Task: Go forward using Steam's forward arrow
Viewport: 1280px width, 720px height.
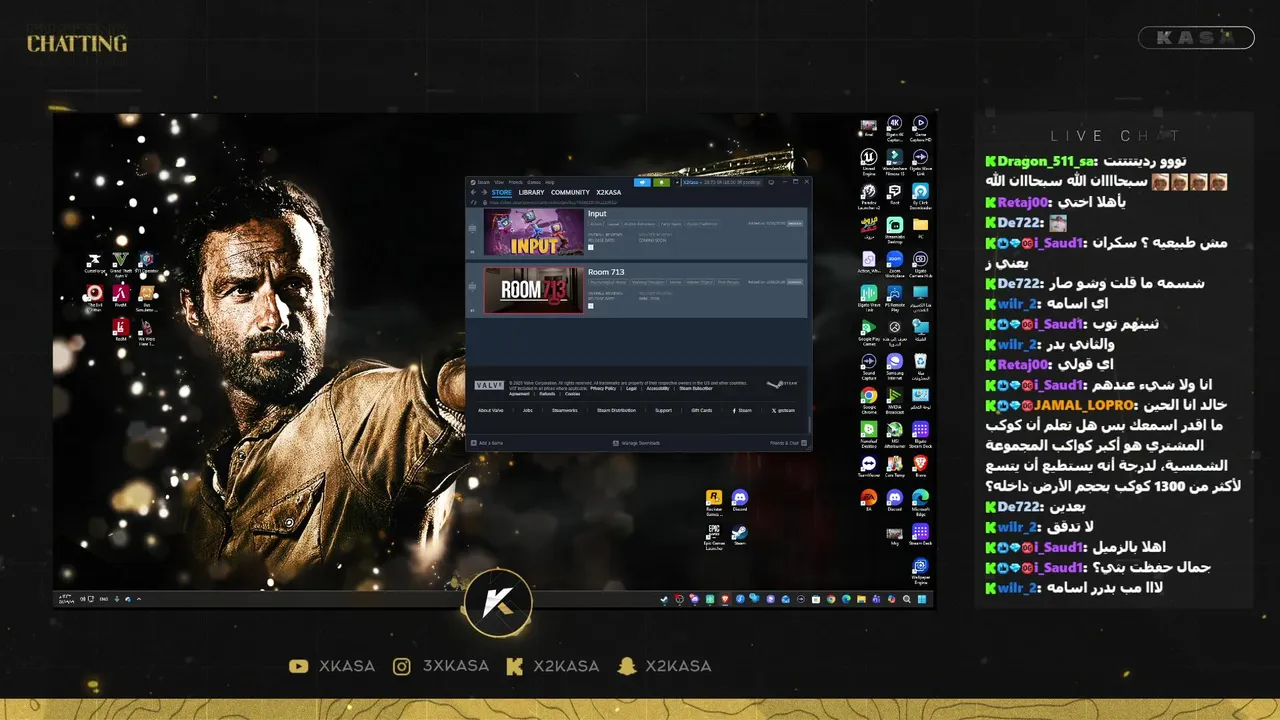Action: point(484,192)
